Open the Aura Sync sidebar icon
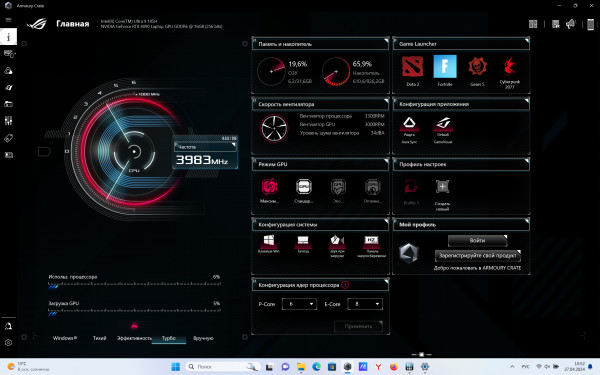The width and height of the screenshot is (600, 375). 8,71
